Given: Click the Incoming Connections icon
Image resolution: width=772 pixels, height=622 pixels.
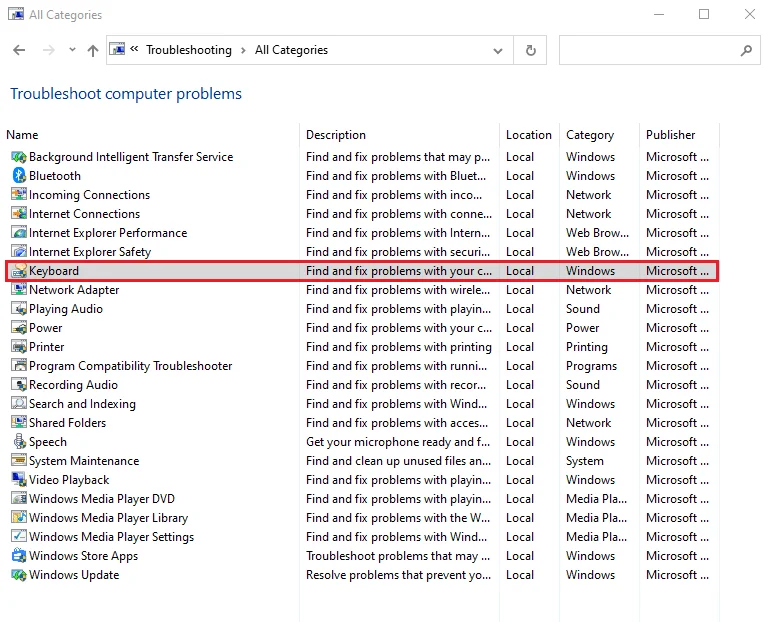Looking at the screenshot, I should 19,195.
